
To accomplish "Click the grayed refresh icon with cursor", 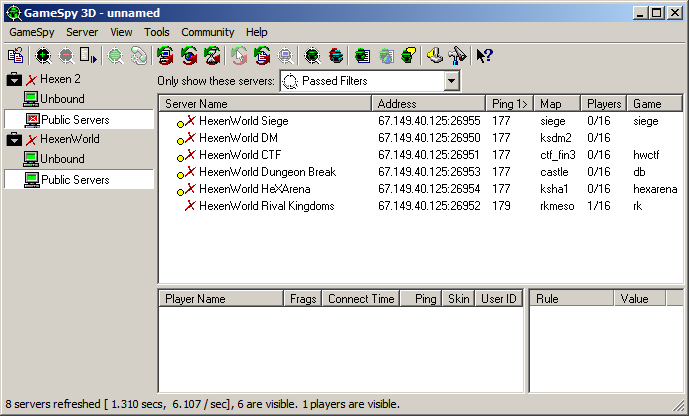I will click(x=239, y=56).
